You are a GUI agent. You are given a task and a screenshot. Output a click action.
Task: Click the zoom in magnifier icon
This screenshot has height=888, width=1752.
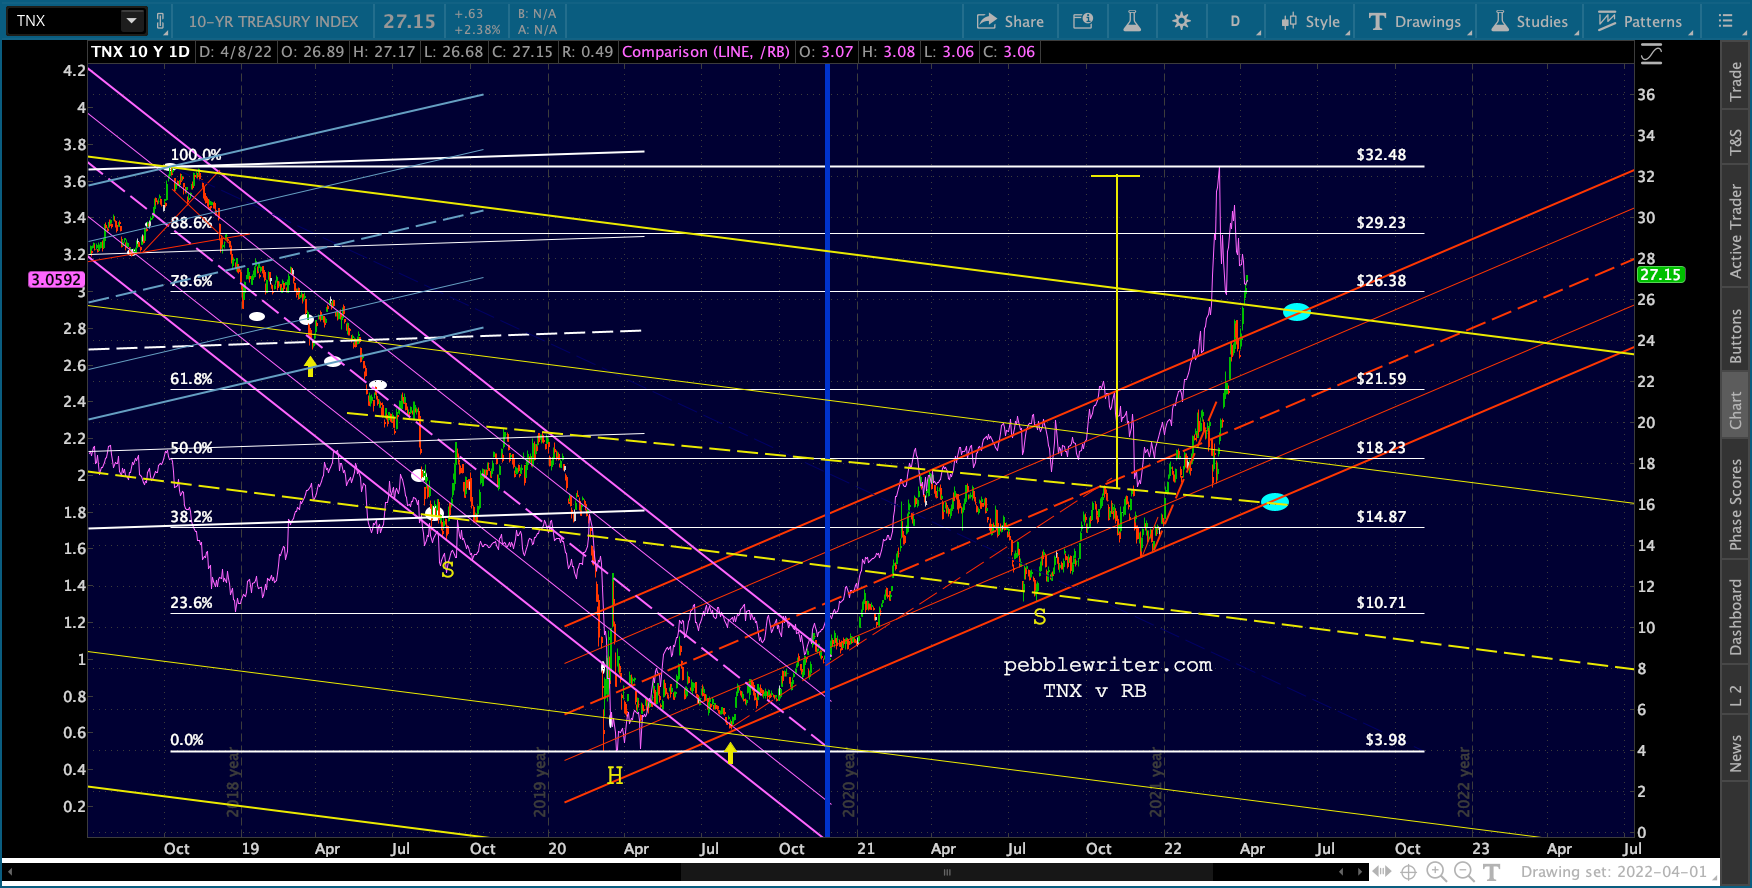click(x=1437, y=872)
